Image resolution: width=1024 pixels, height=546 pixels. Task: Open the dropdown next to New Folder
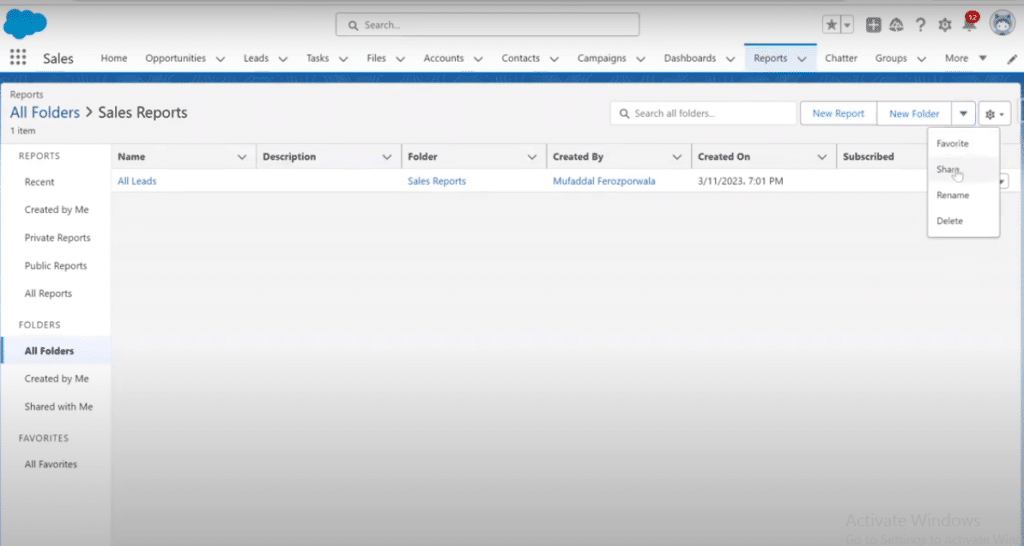pos(963,114)
